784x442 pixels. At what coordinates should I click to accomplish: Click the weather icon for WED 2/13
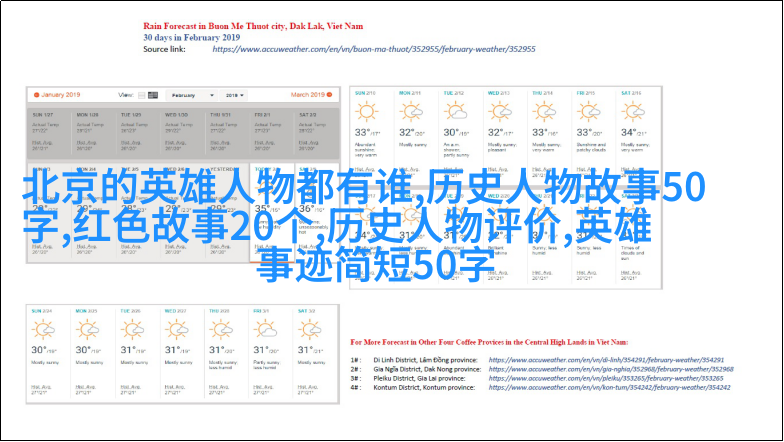500,112
